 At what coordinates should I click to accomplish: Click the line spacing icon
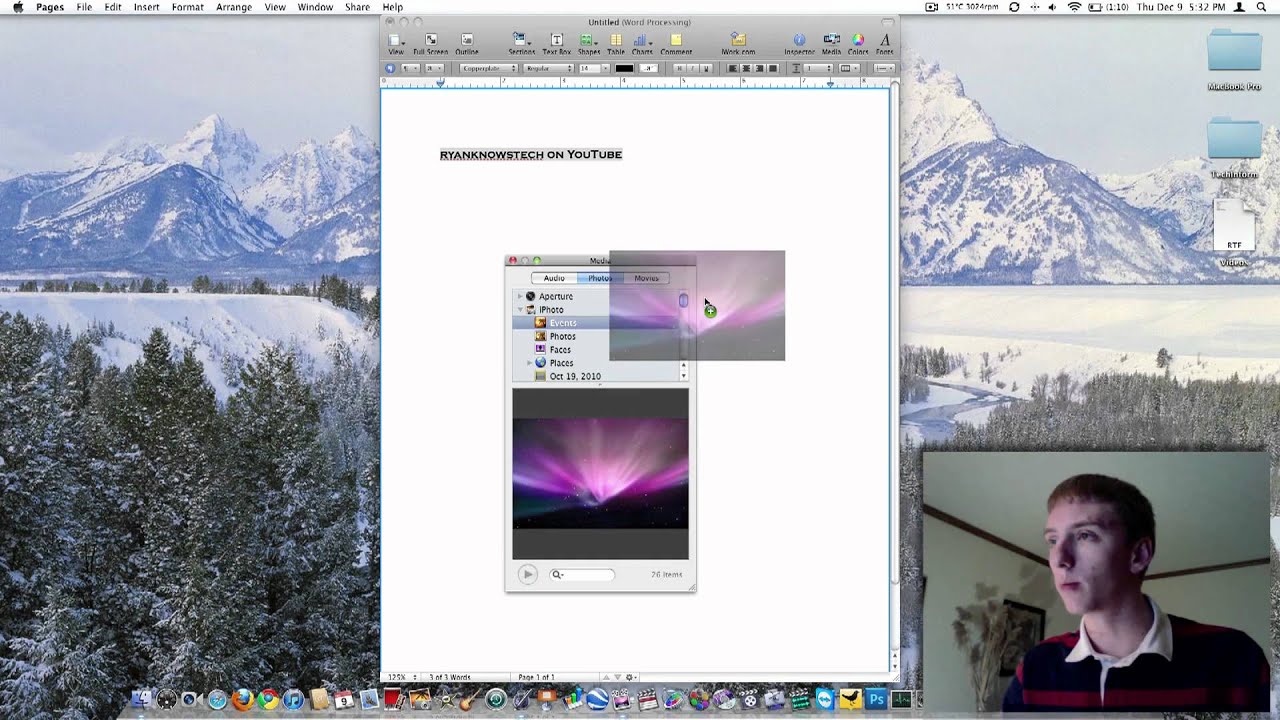[796, 68]
